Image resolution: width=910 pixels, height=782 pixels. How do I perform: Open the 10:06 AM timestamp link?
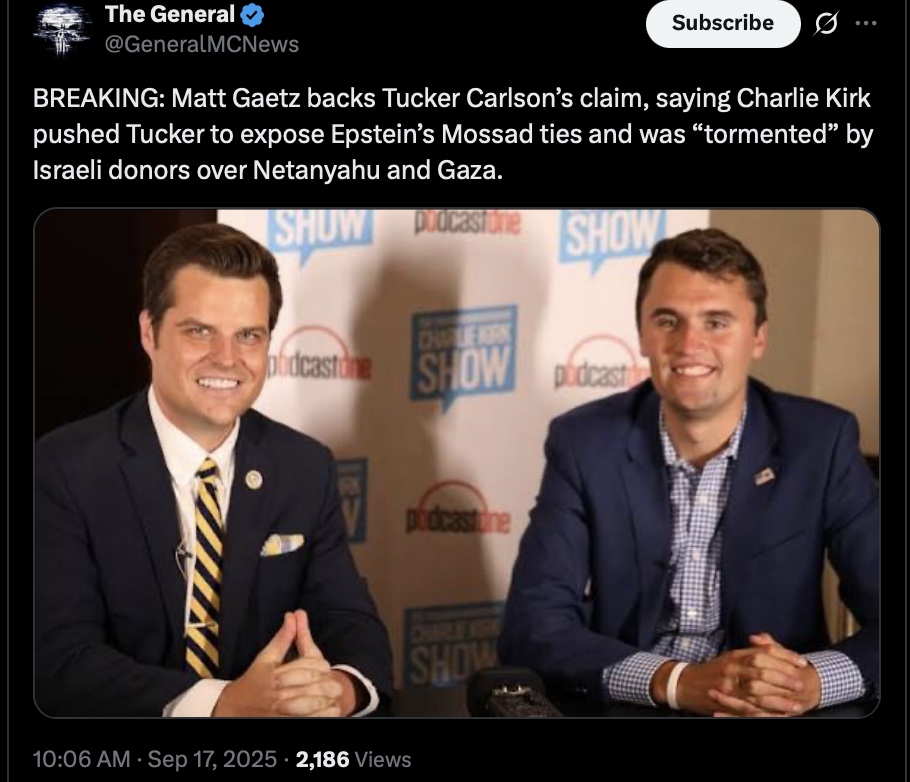pos(81,759)
